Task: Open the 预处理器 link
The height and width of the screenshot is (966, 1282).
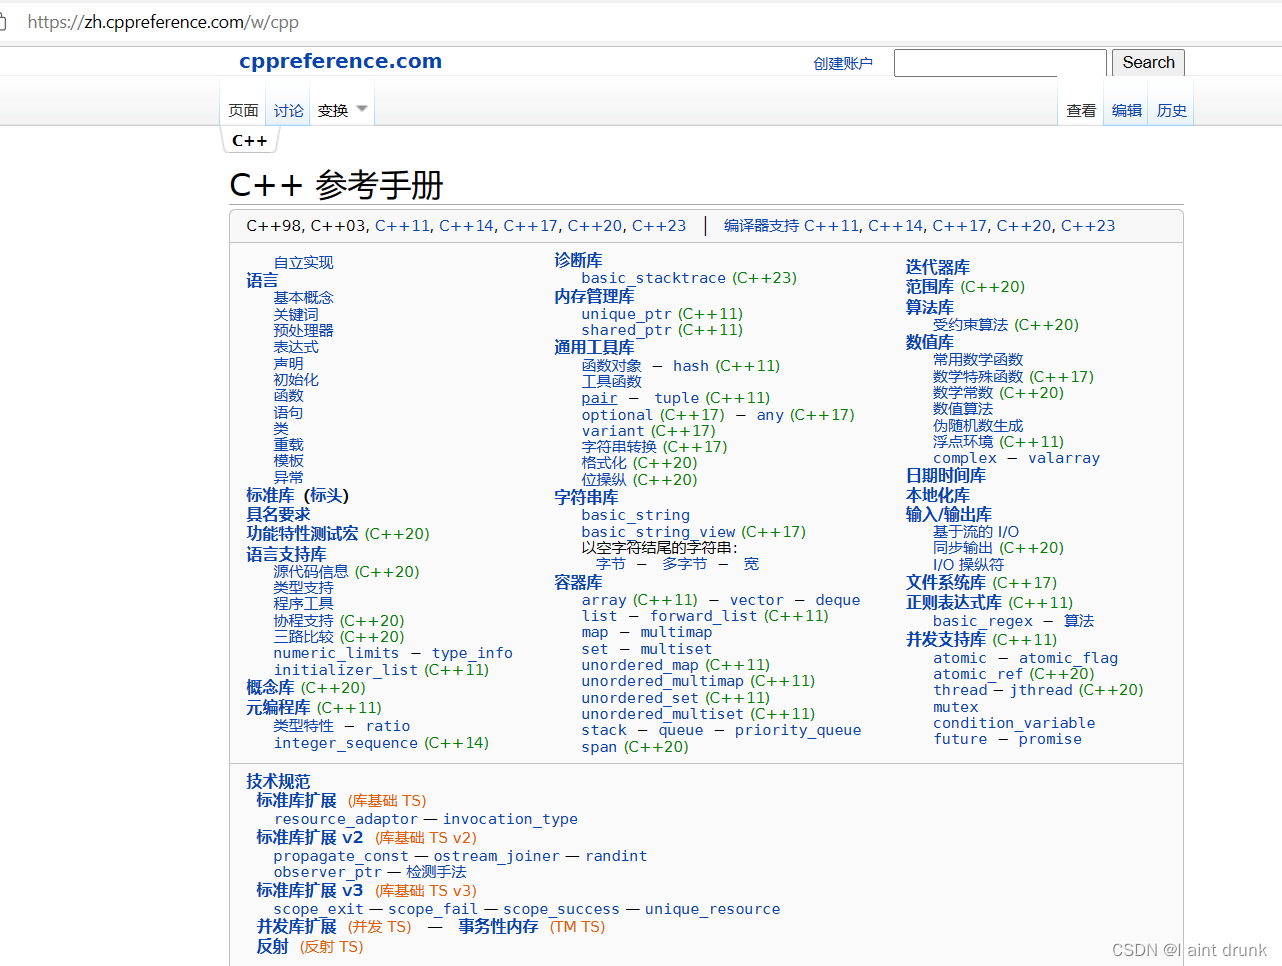Action: 304,330
